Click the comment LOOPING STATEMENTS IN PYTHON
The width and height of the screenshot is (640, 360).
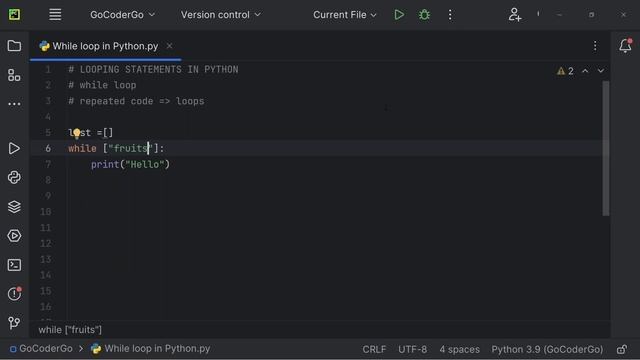pos(153,69)
